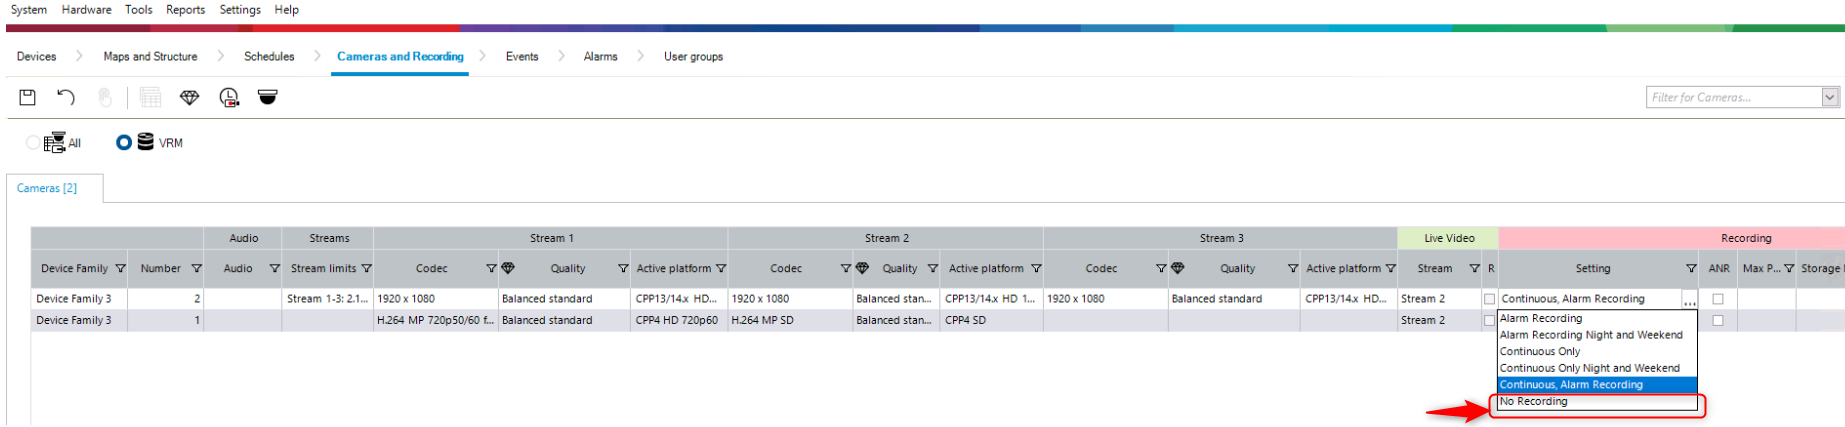Navigate to the User groups section

pyautogui.click(x=693, y=57)
